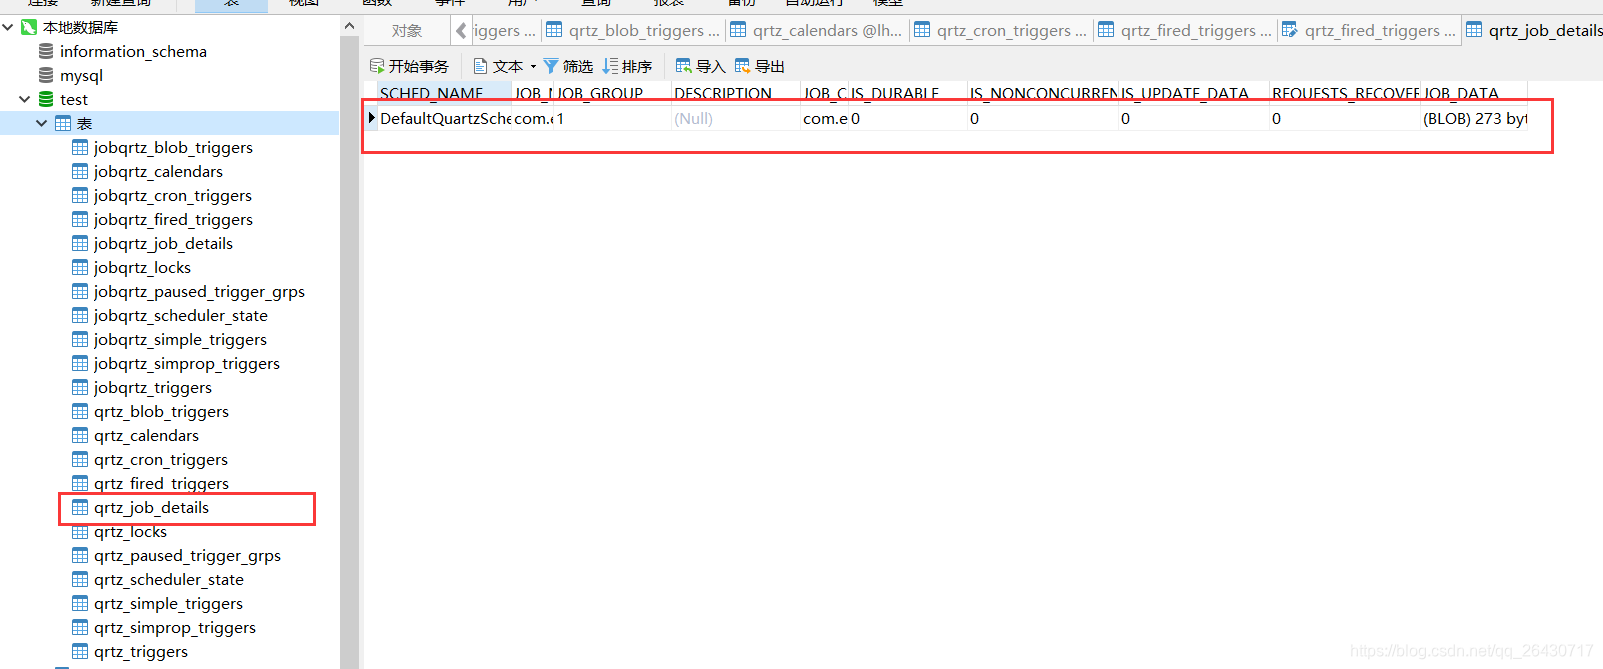
Task: Click the green test database icon
Action: [x=46, y=99]
